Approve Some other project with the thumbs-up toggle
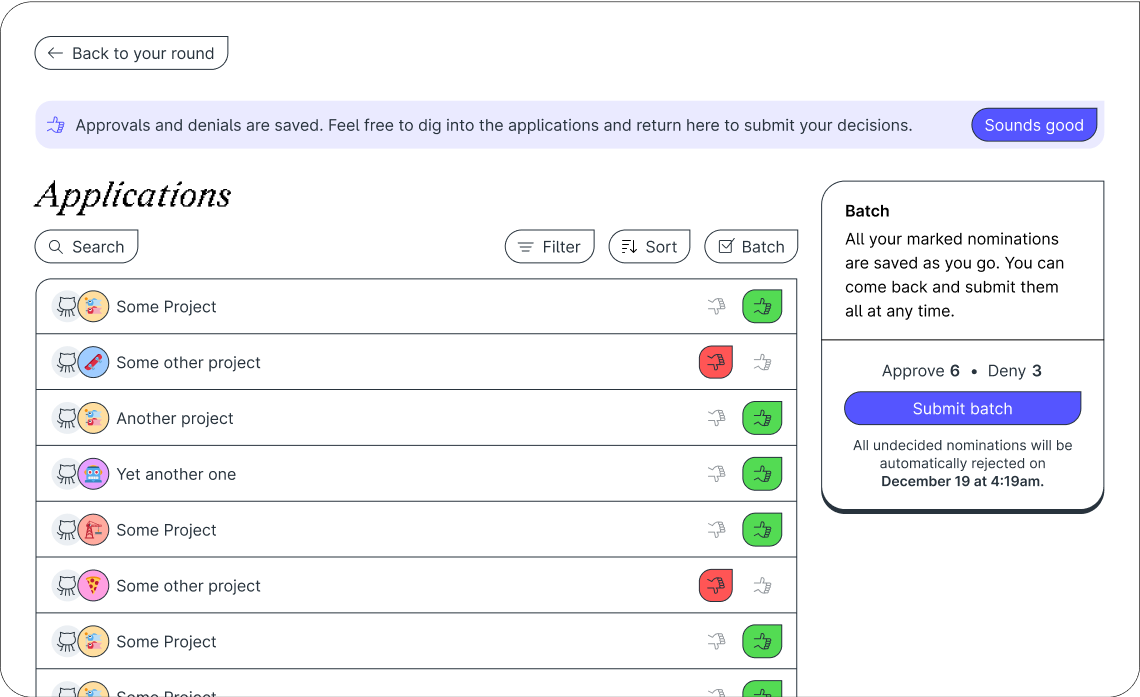Viewport: 1140px width, 697px height. click(762, 362)
